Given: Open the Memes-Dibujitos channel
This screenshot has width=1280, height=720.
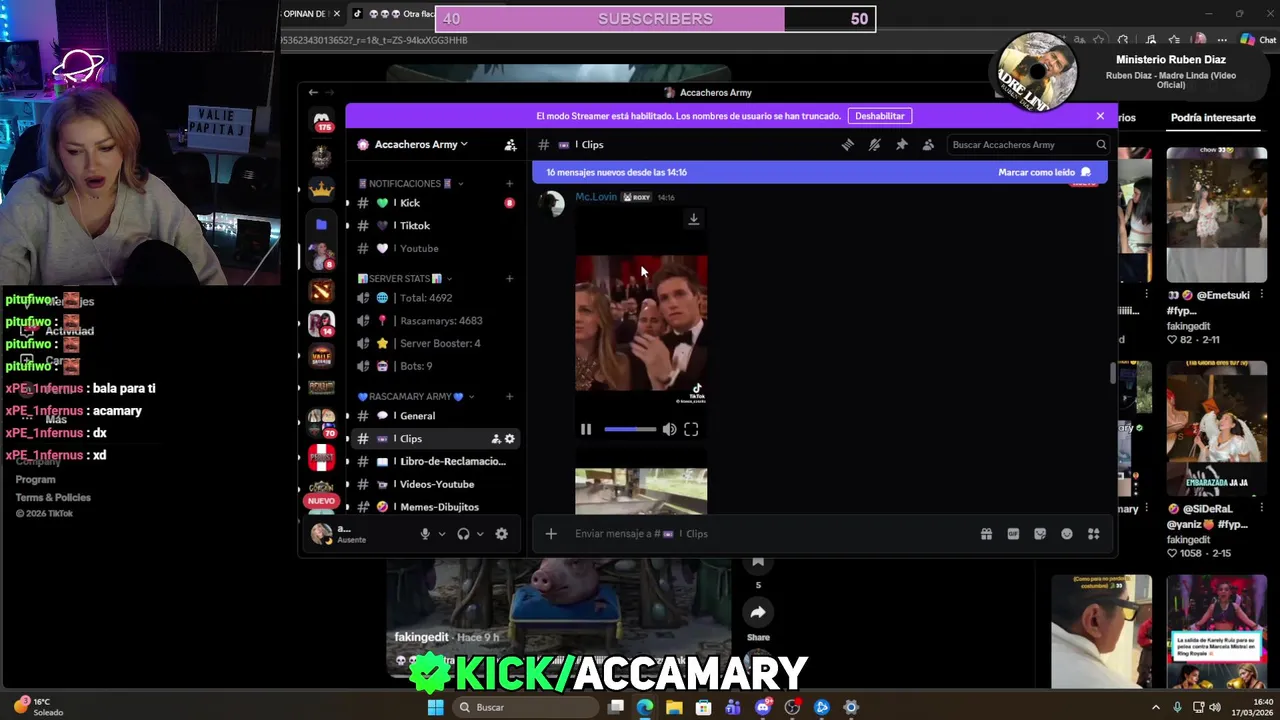Looking at the screenshot, I should point(436,507).
